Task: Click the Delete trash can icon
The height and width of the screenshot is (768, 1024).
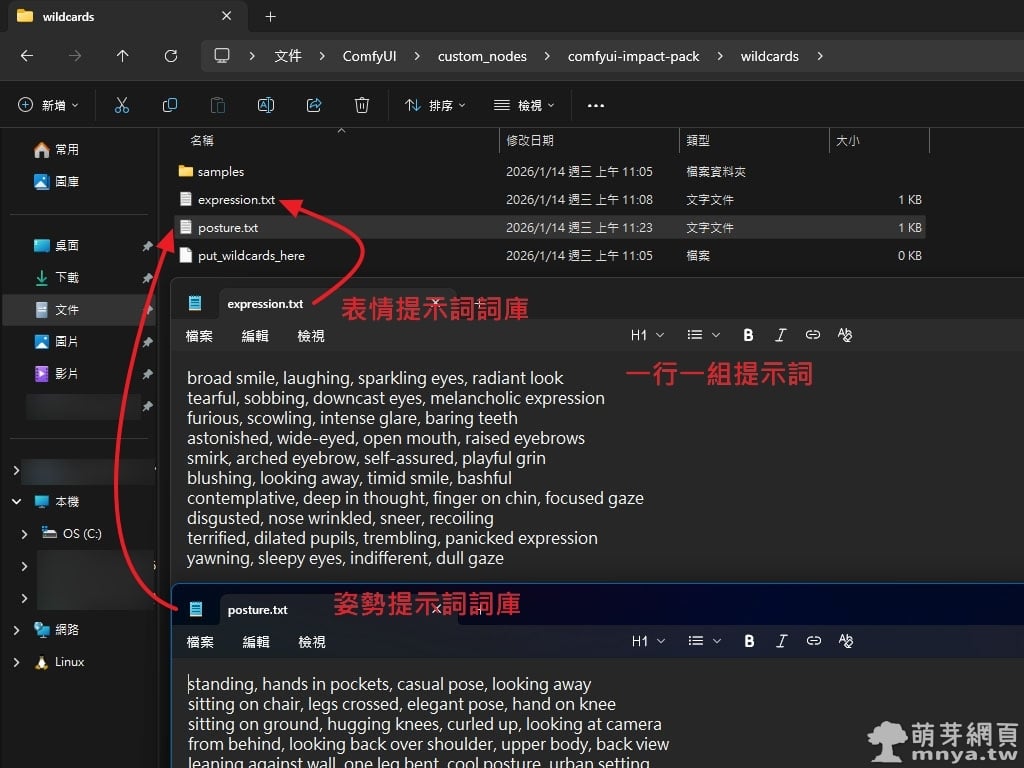Action: point(362,105)
